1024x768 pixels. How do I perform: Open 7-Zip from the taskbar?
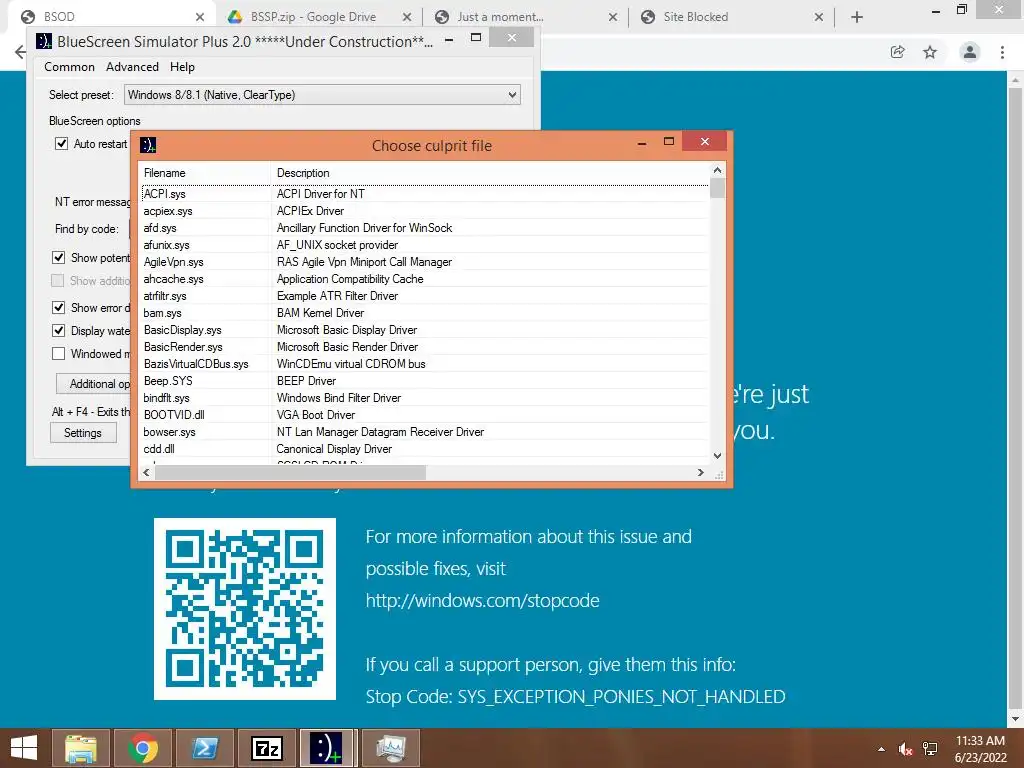pos(267,748)
